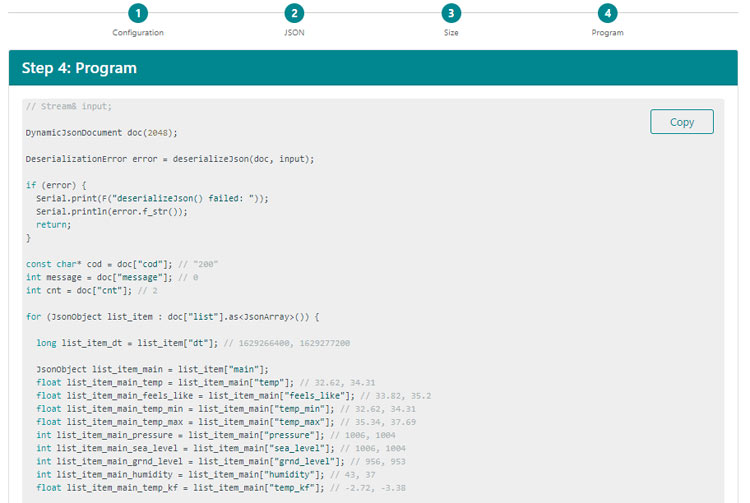Viewport: 750px width, 503px height.
Task: Click the list_item_main_grnd_level line
Action: click(221, 461)
